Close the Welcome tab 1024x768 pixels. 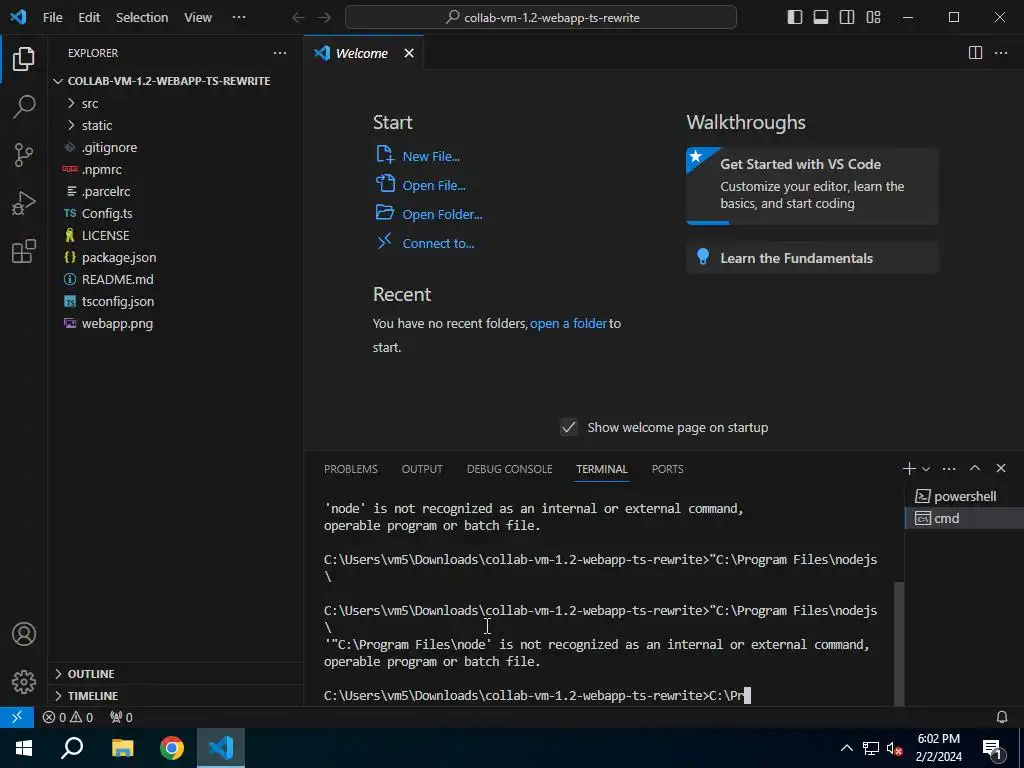pyautogui.click(x=409, y=53)
